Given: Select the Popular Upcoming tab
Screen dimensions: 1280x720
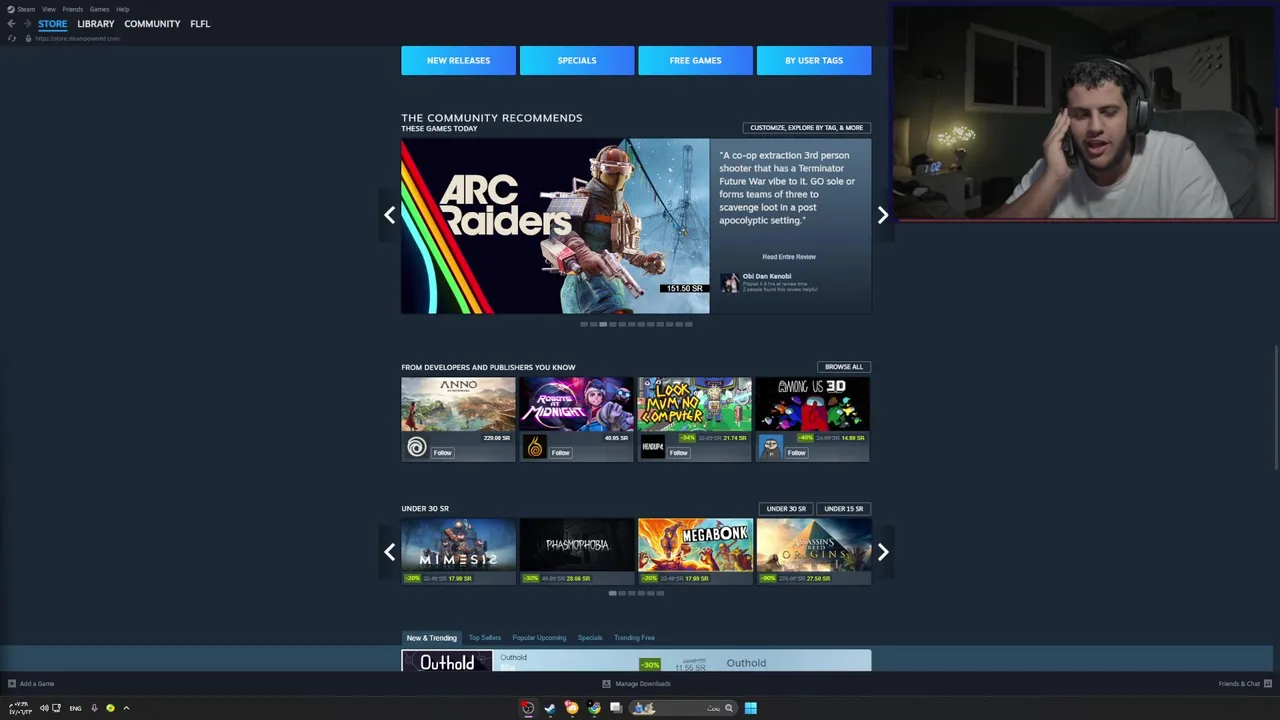Looking at the screenshot, I should tap(539, 638).
